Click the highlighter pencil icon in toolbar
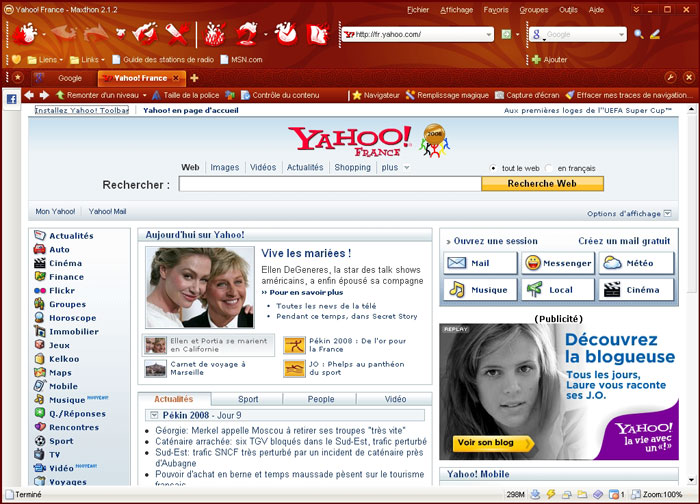Viewport: 700px width, 504px height. [654, 34]
